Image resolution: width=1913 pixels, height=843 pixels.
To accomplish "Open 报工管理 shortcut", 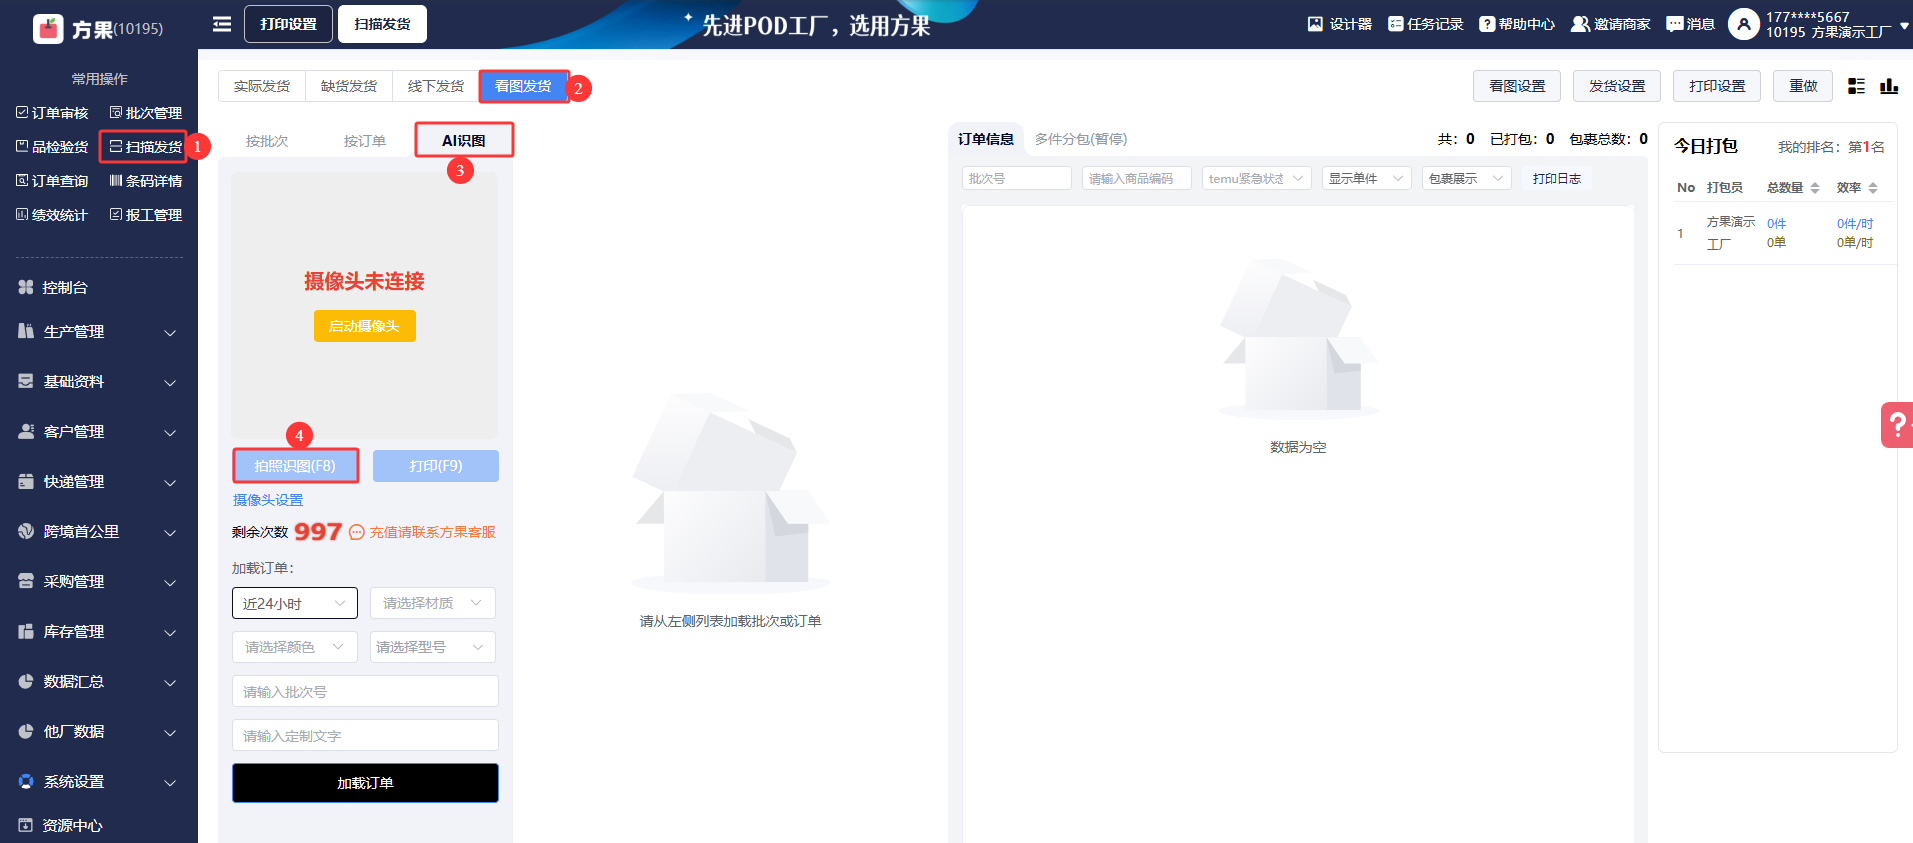I will coord(146,215).
